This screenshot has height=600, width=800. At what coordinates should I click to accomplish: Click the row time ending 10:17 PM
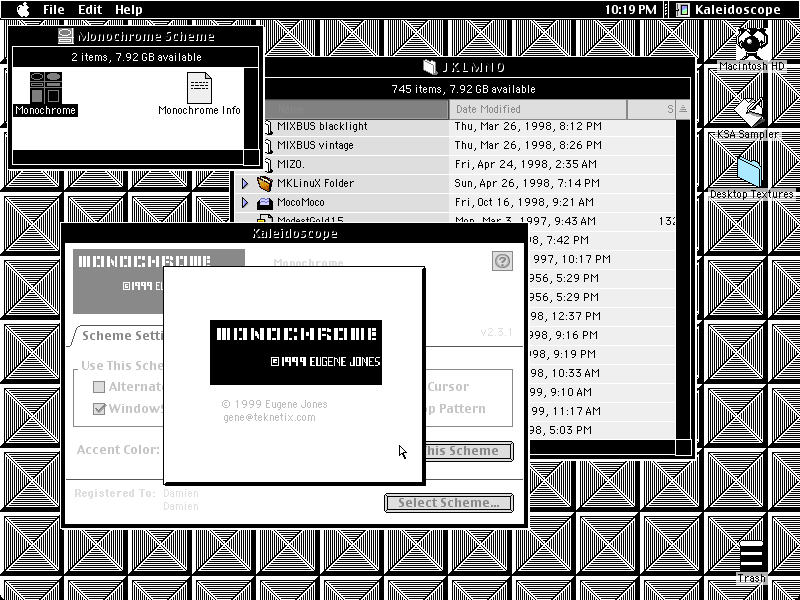pos(571,259)
